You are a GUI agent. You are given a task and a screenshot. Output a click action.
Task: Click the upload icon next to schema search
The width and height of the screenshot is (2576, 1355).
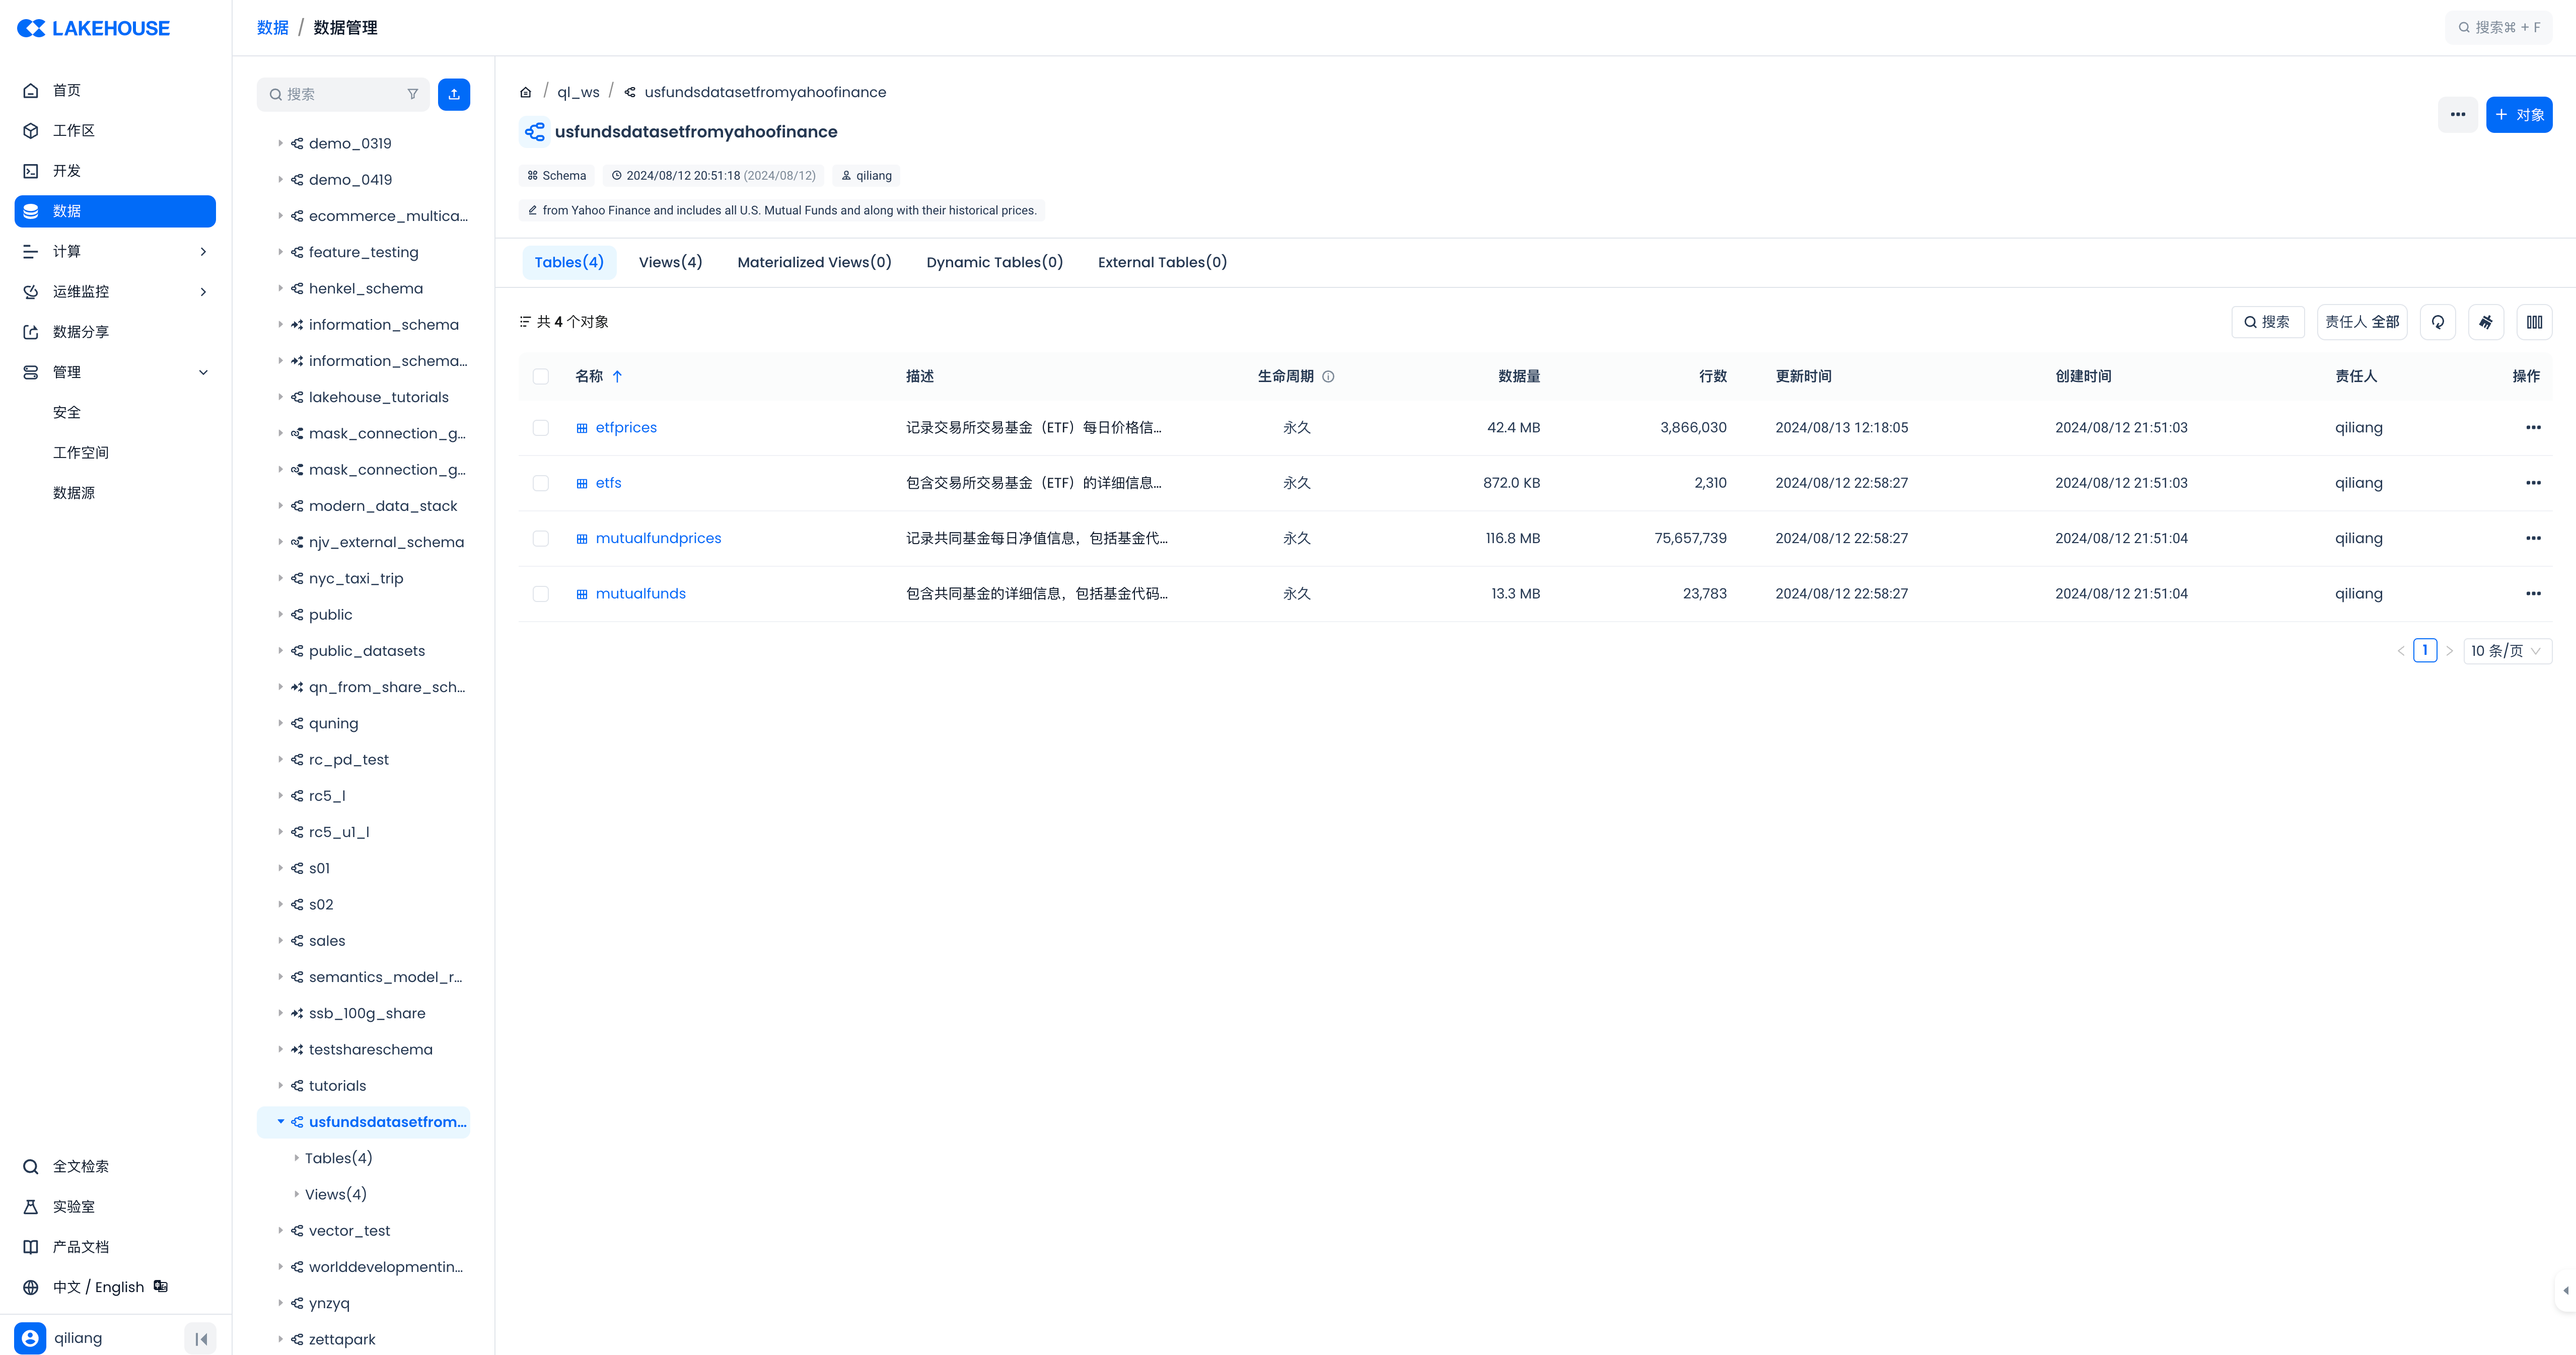454,94
